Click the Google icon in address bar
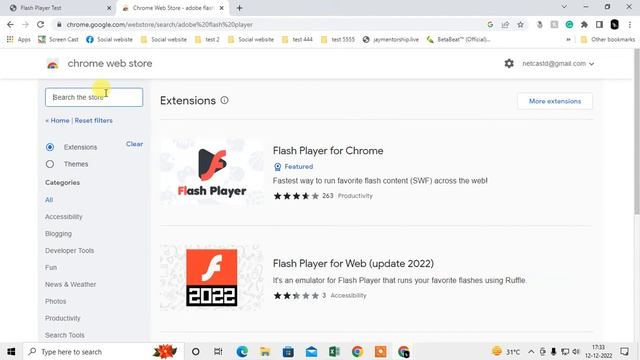The image size is (640, 360). pyautogui.click(x=490, y=24)
